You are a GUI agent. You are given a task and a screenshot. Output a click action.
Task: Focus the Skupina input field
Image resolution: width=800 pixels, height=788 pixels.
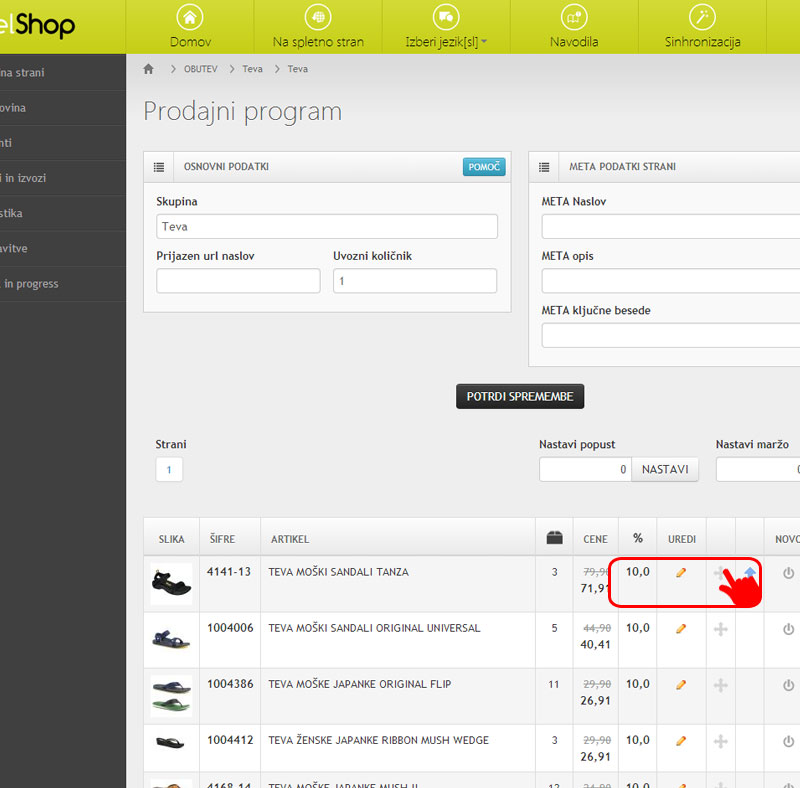[x=327, y=226]
